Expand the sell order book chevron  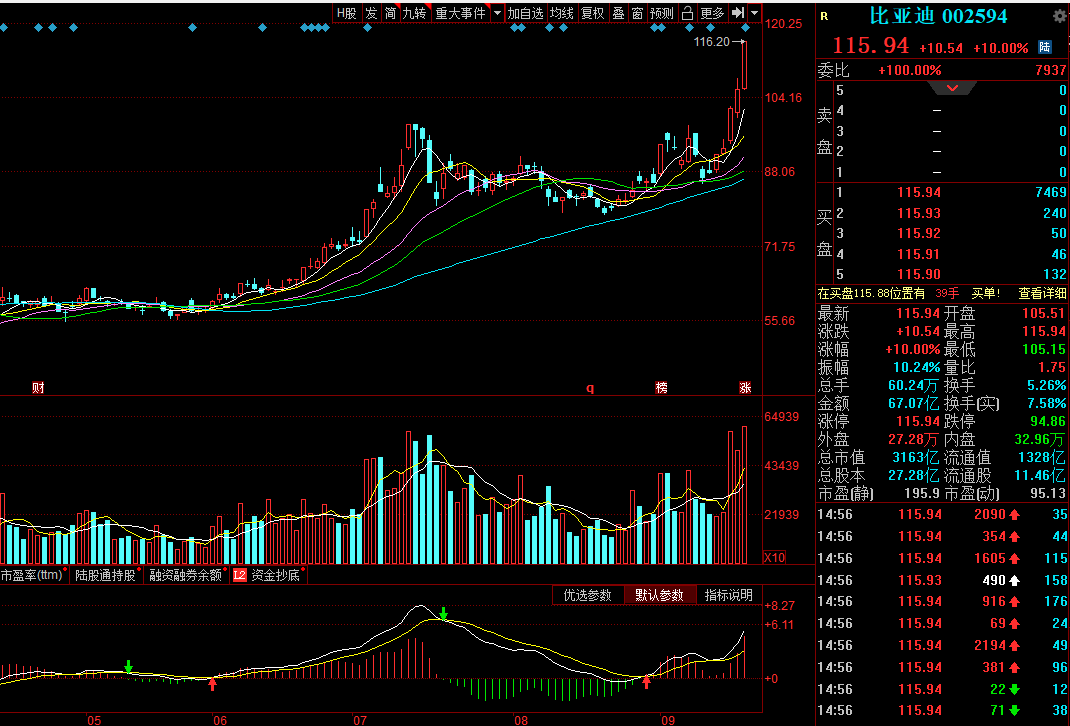[x=953, y=88]
